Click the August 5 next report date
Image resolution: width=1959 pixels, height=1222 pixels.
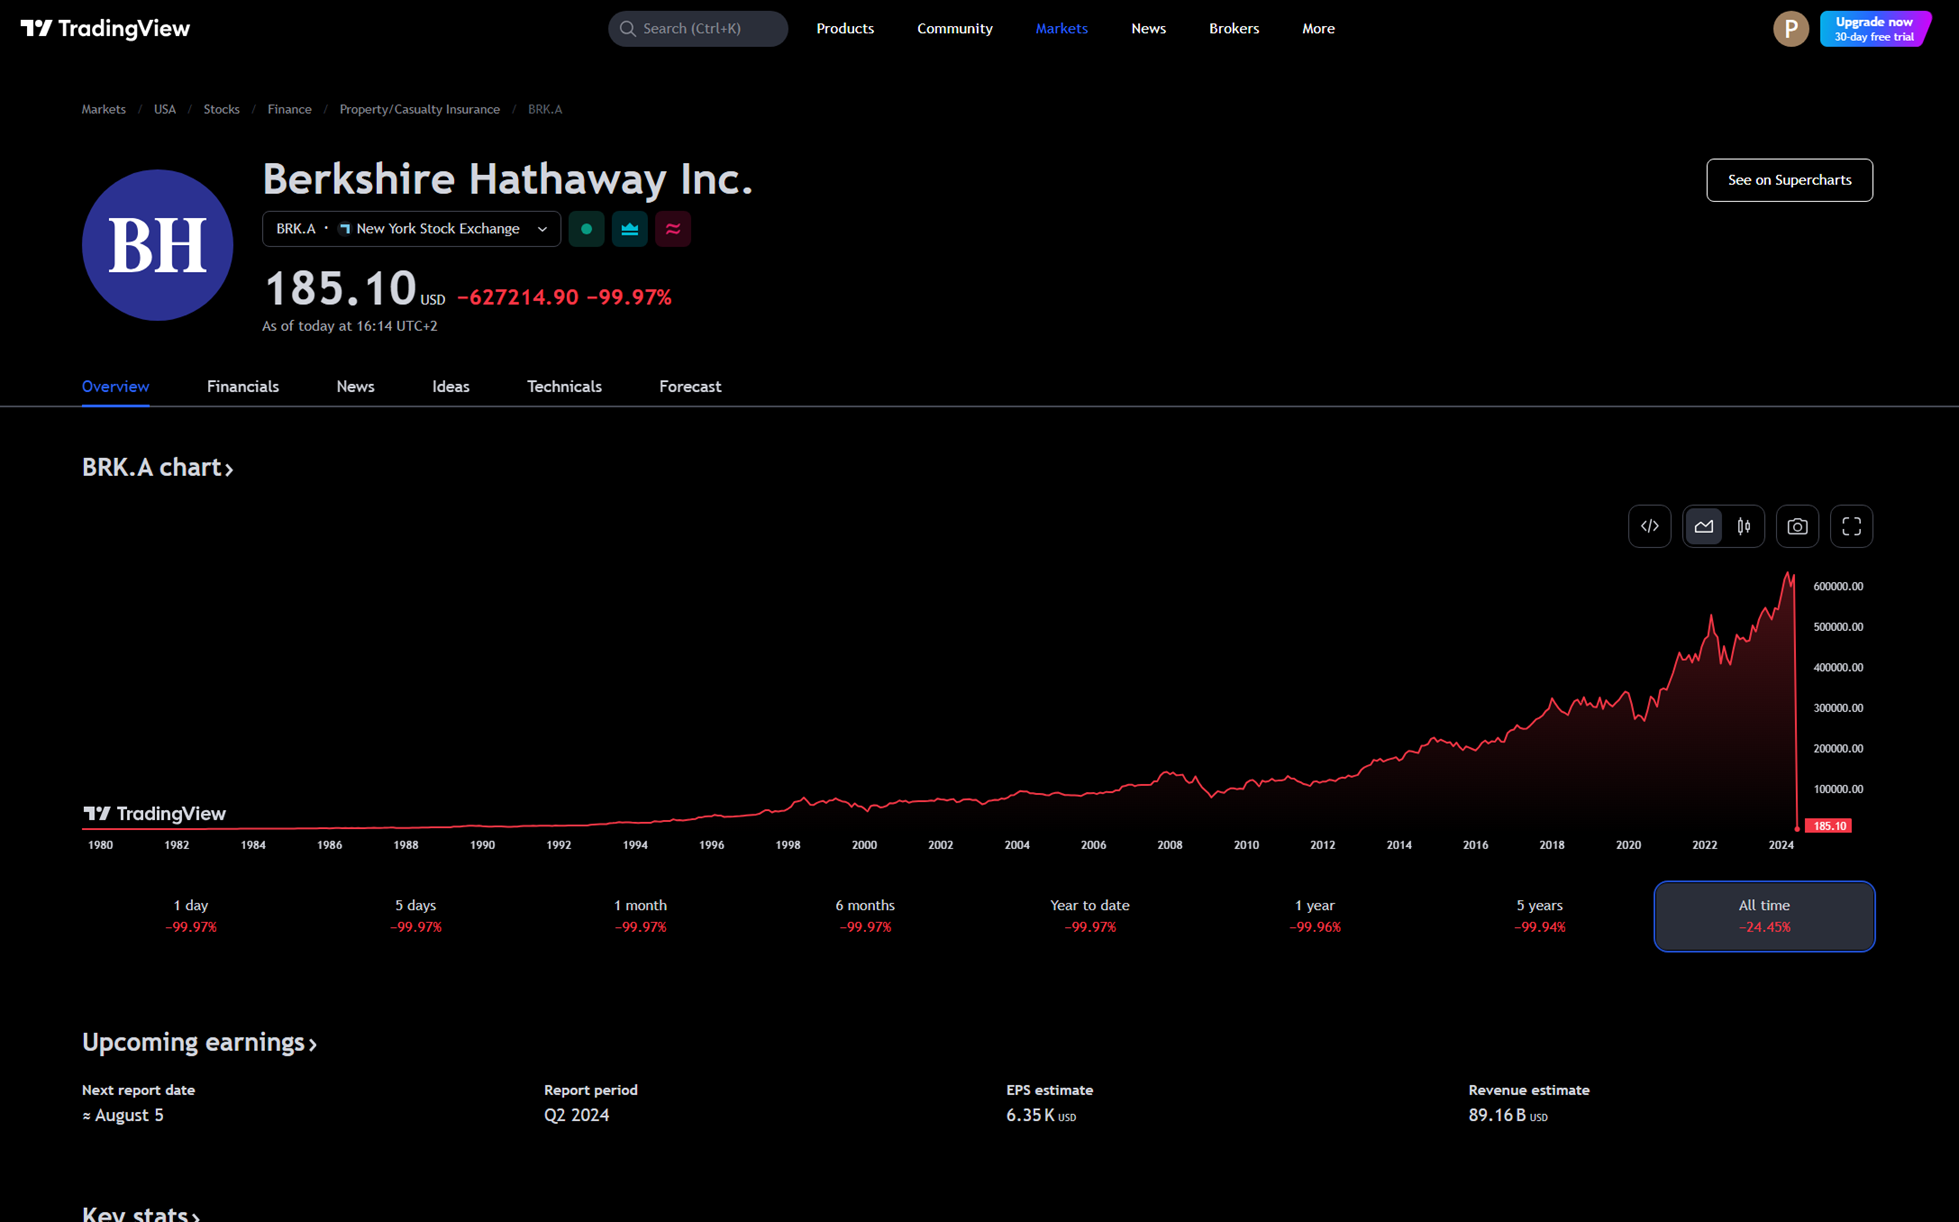123,1115
